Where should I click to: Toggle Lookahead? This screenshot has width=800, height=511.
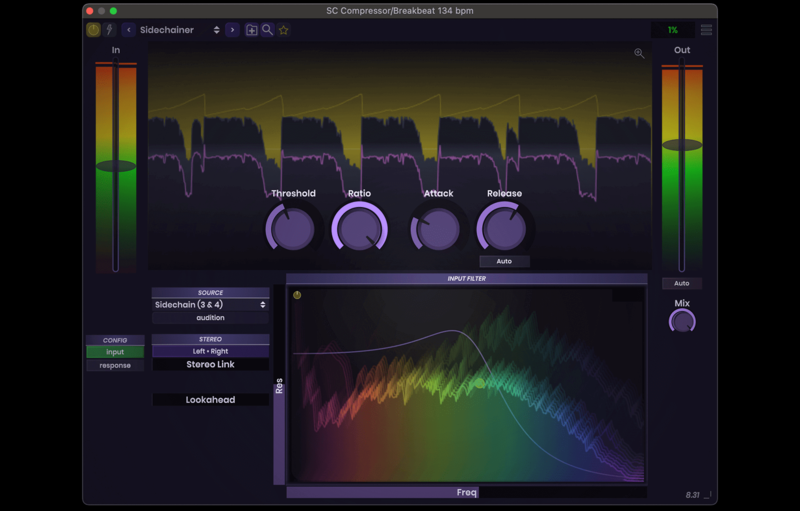(x=210, y=400)
